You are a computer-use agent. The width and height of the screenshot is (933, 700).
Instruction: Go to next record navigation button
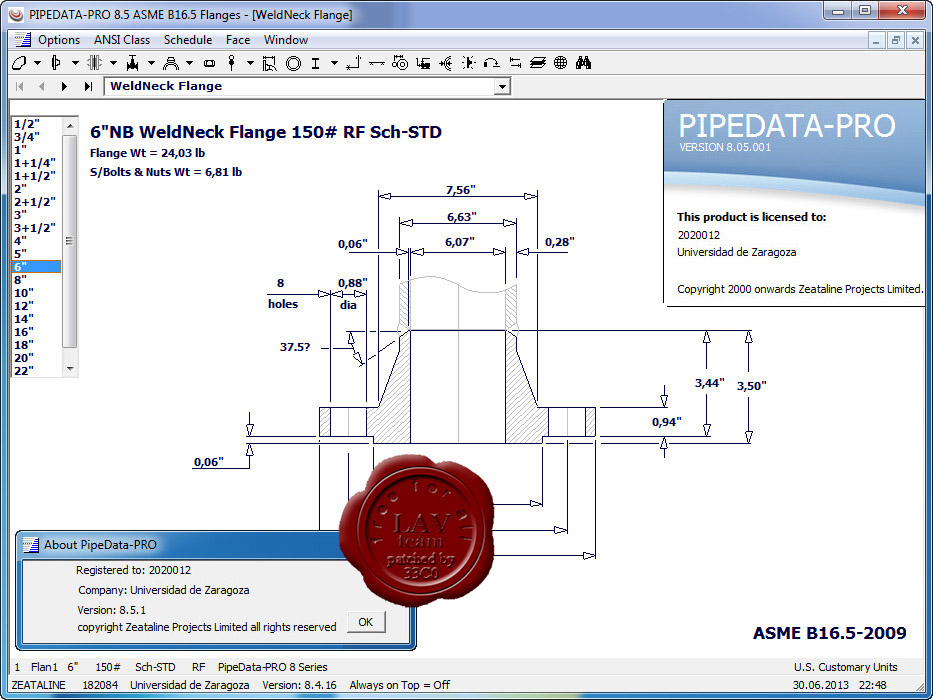tap(64, 87)
